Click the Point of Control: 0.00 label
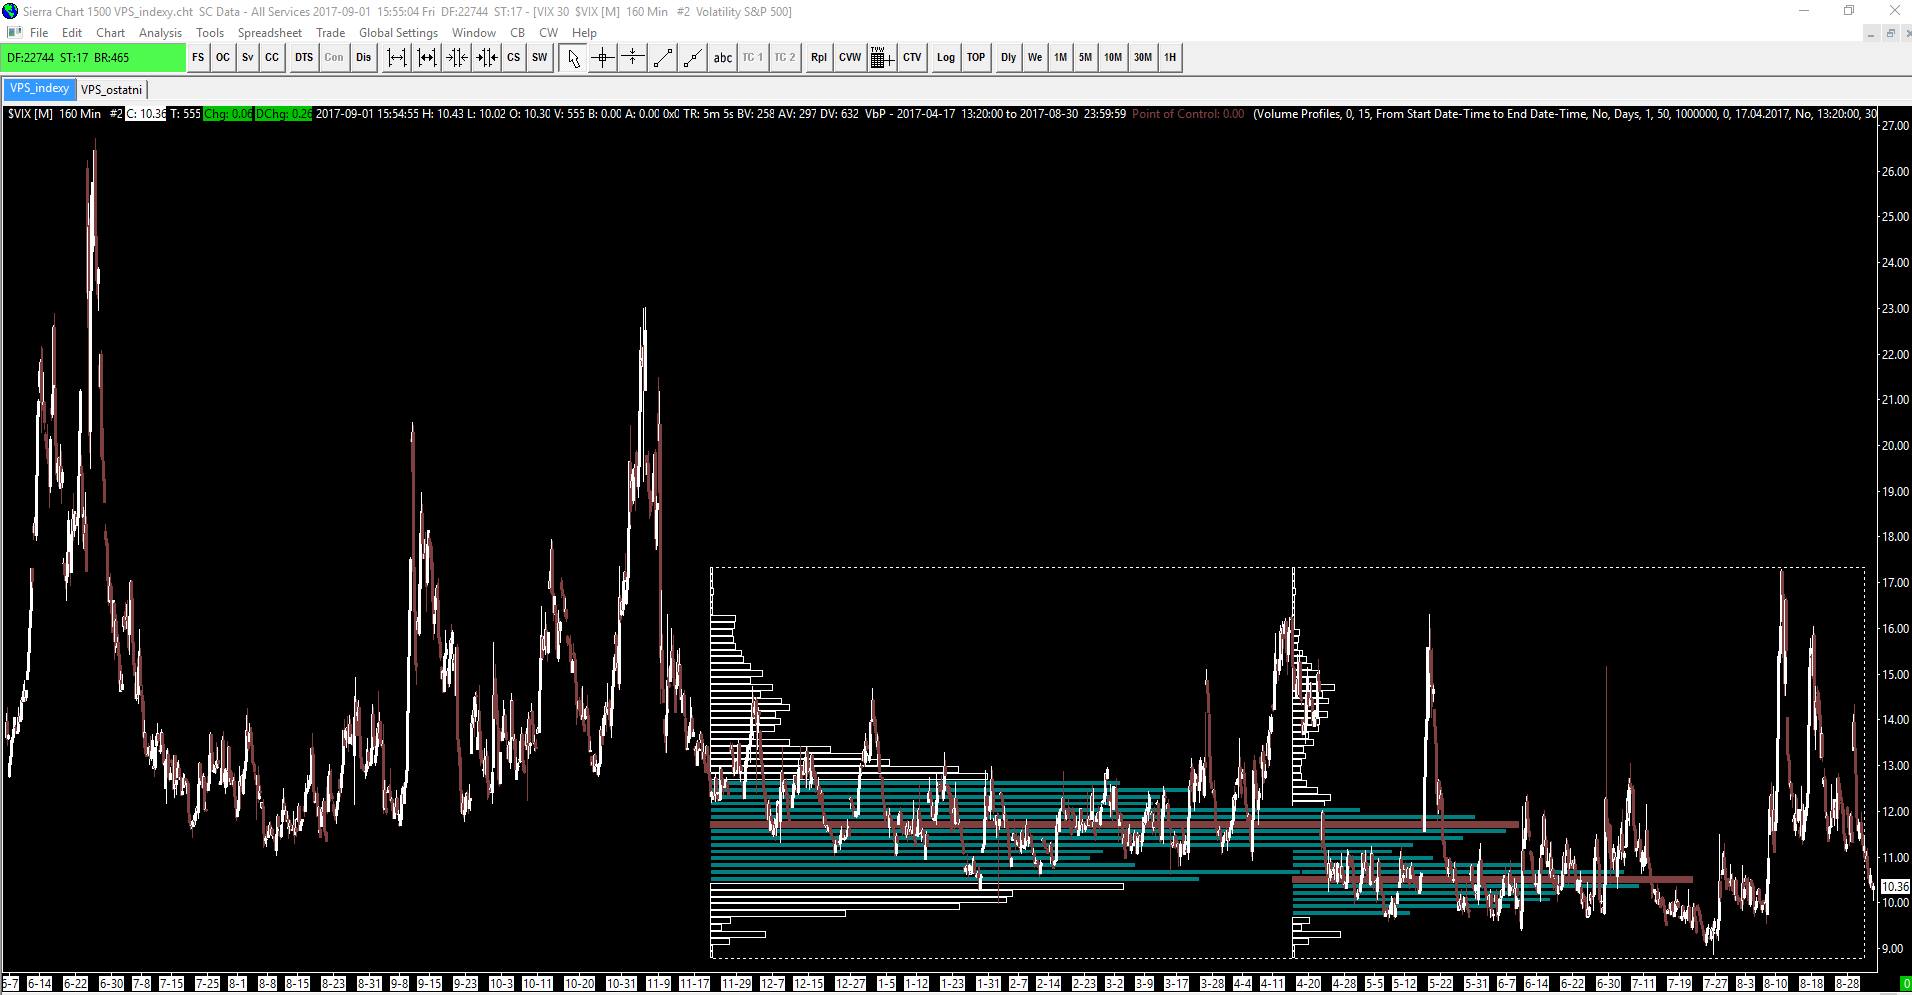The height and width of the screenshot is (995, 1912). [x=1188, y=114]
